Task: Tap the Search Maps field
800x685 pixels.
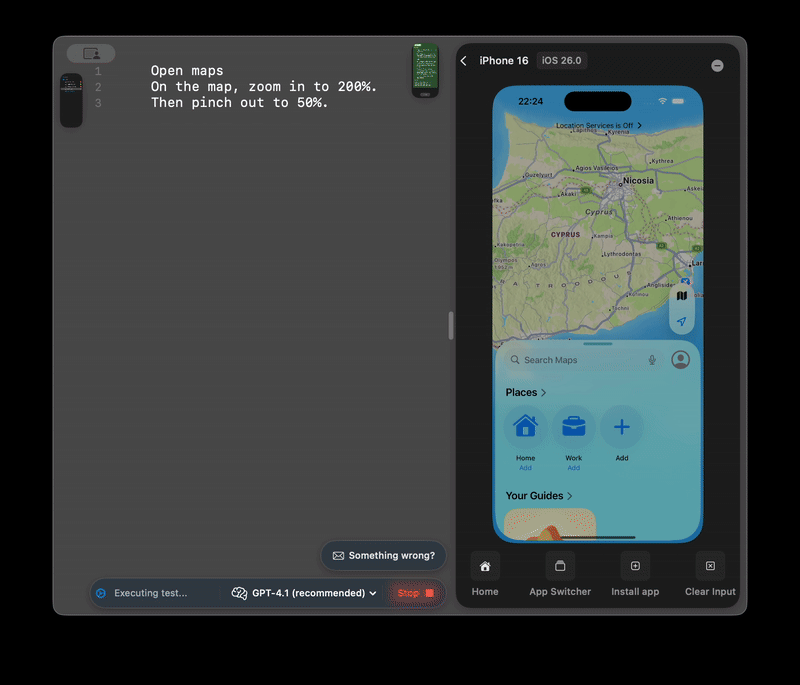Action: (583, 360)
